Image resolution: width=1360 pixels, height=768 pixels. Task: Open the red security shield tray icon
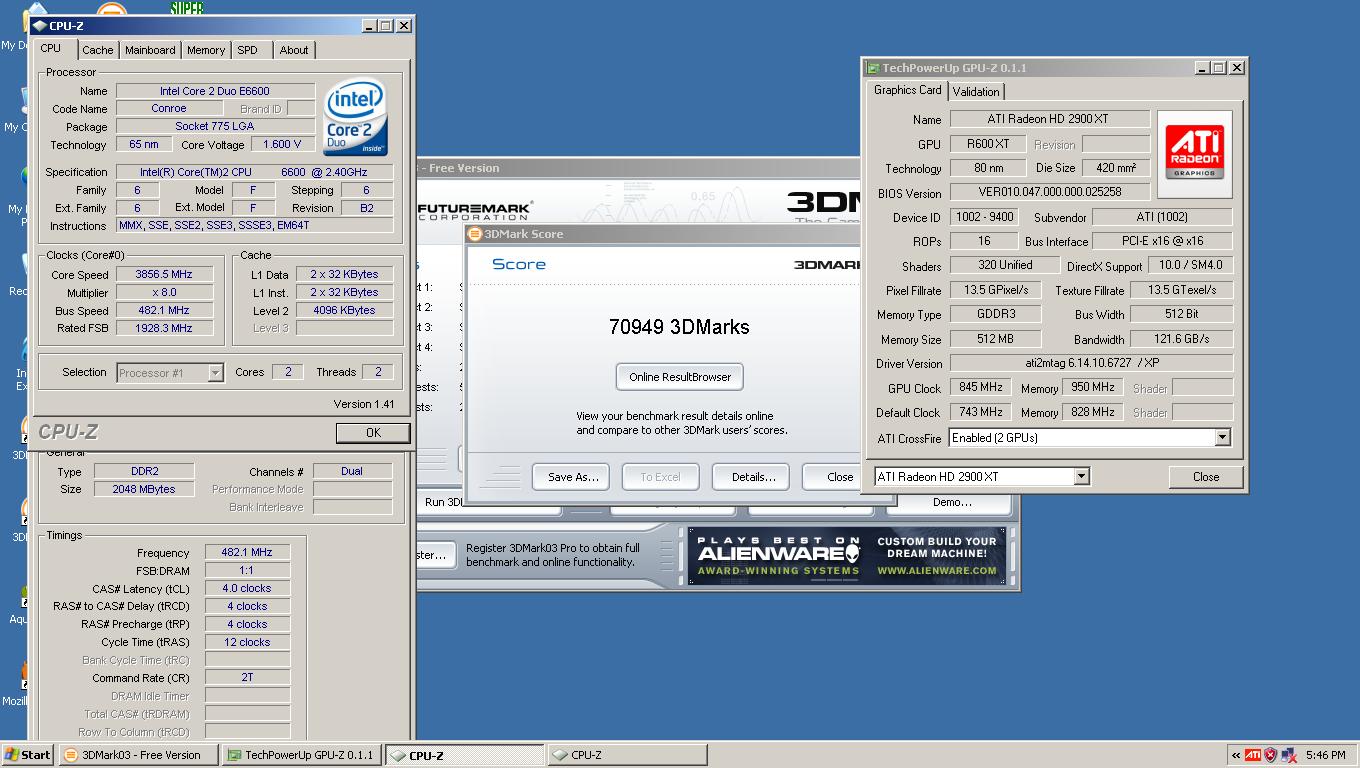pos(1270,755)
